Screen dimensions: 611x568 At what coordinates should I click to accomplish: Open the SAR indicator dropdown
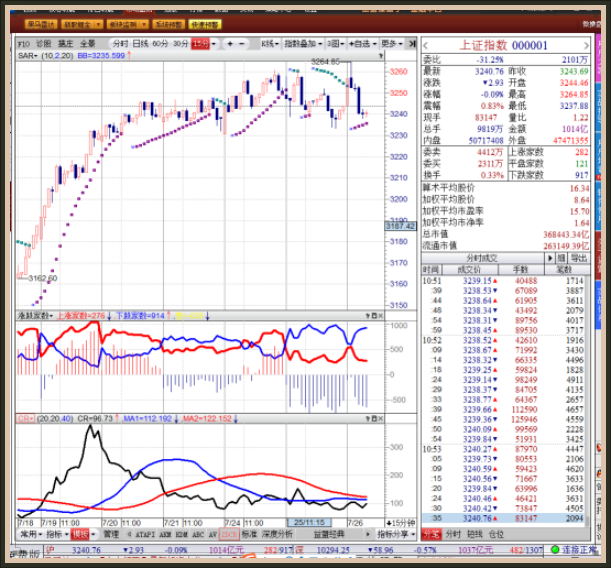(x=28, y=56)
